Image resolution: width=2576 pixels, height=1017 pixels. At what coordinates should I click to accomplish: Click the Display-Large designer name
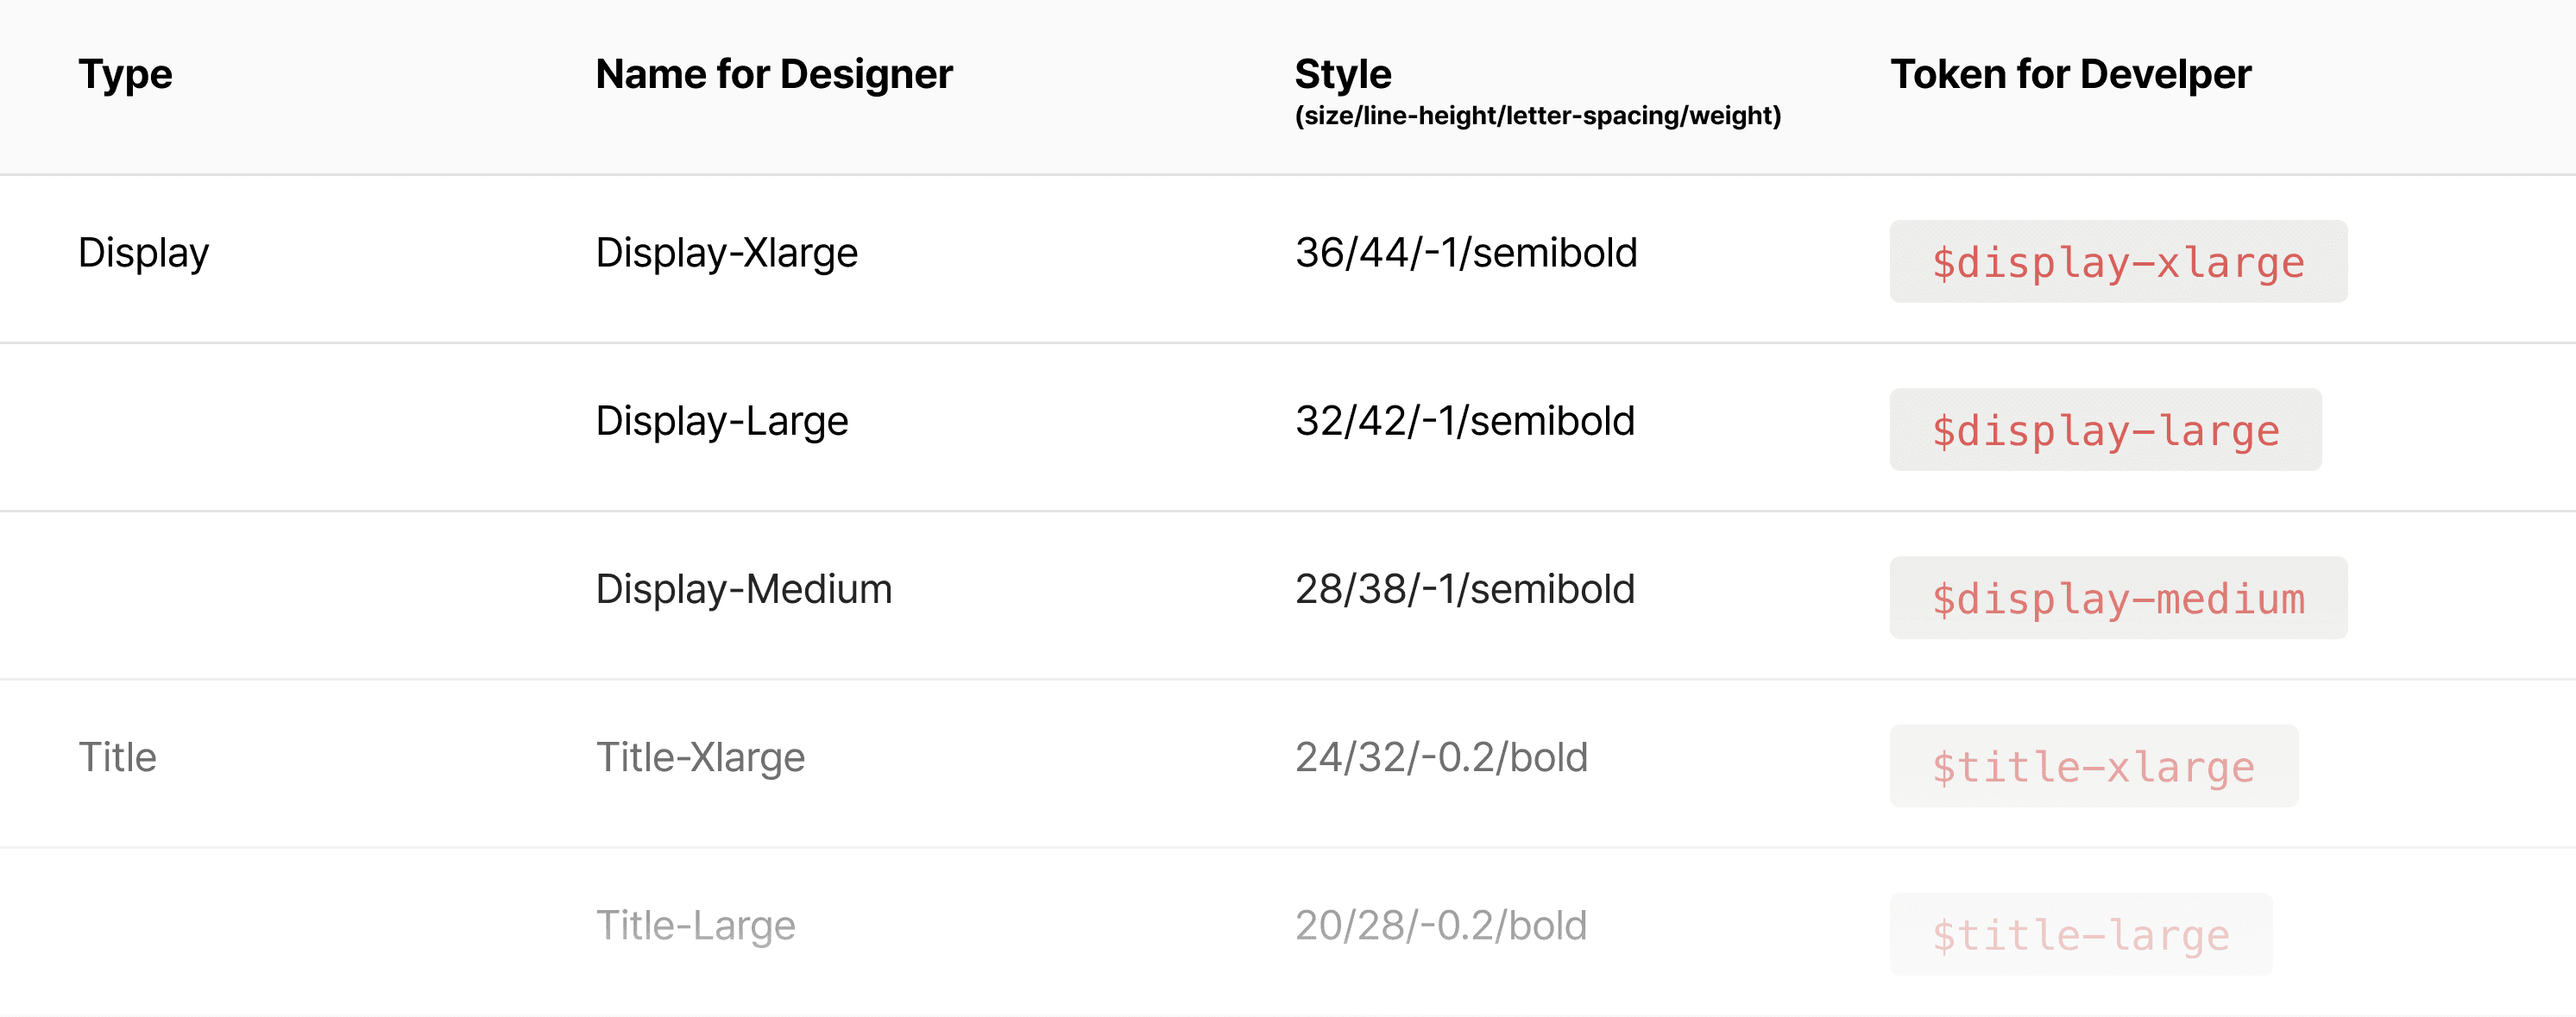click(721, 421)
